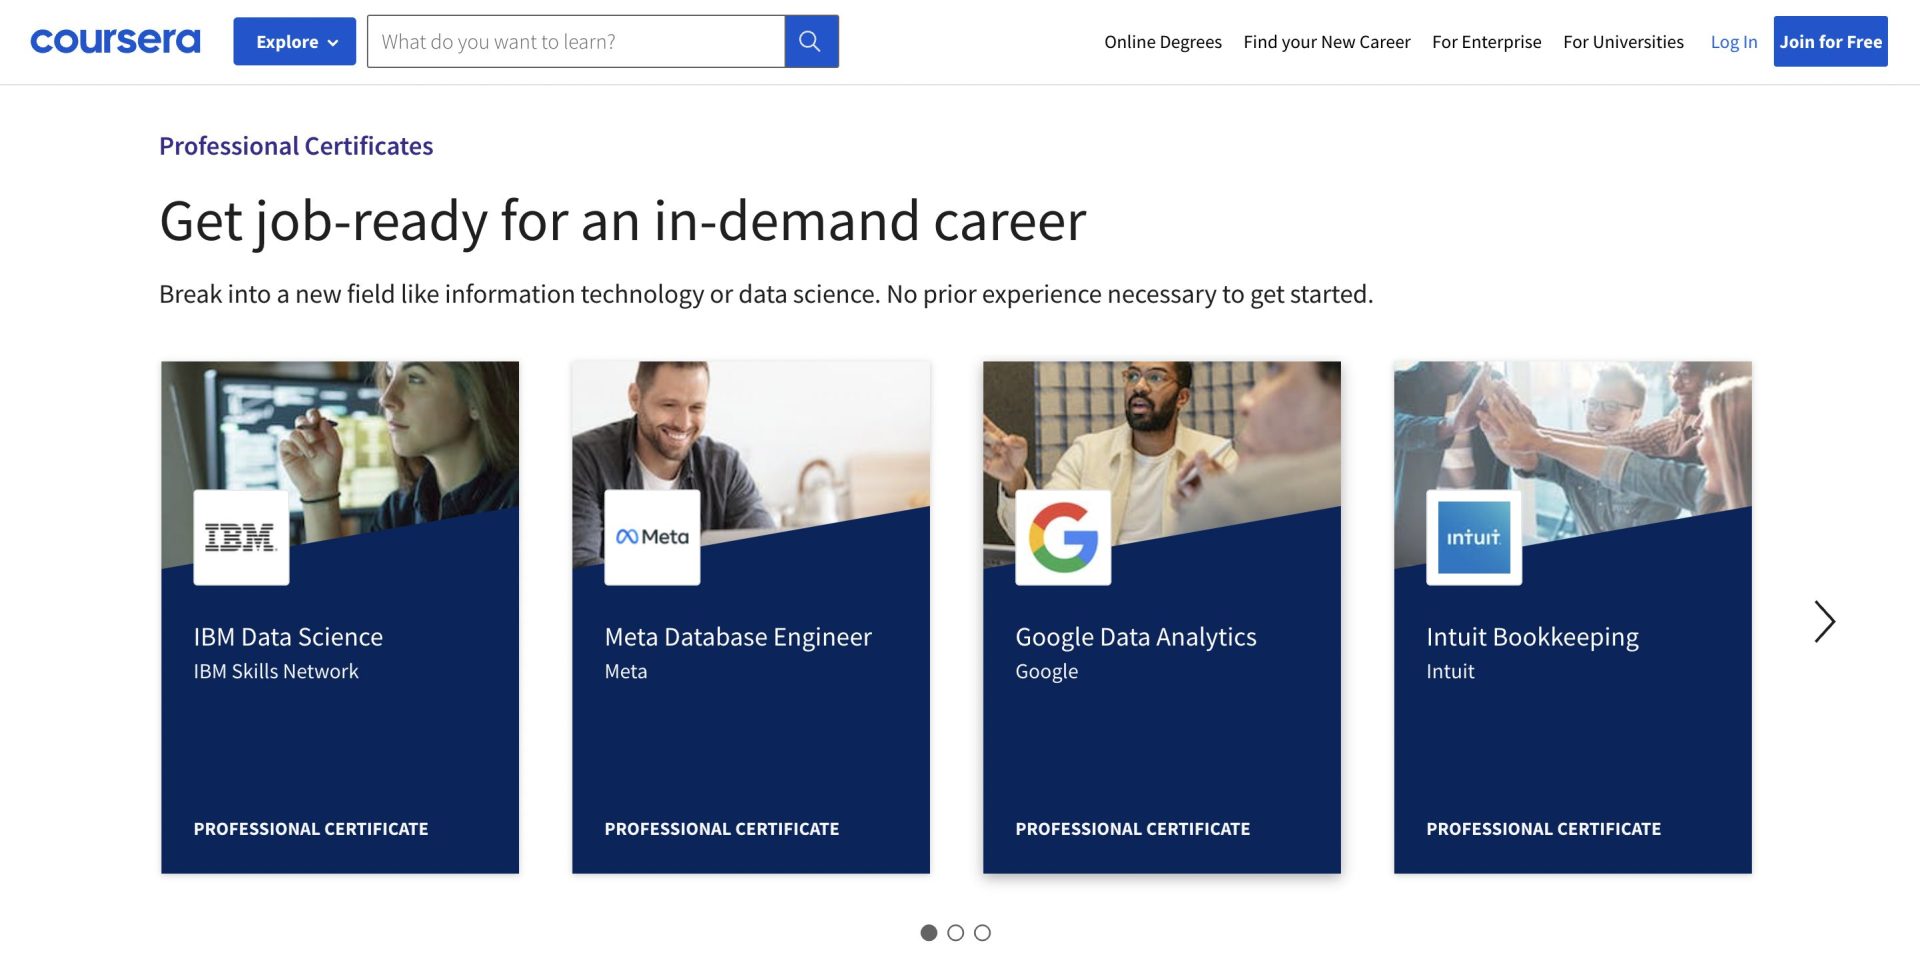
Task: Click the Meta logo badge
Action: pos(652,537)
